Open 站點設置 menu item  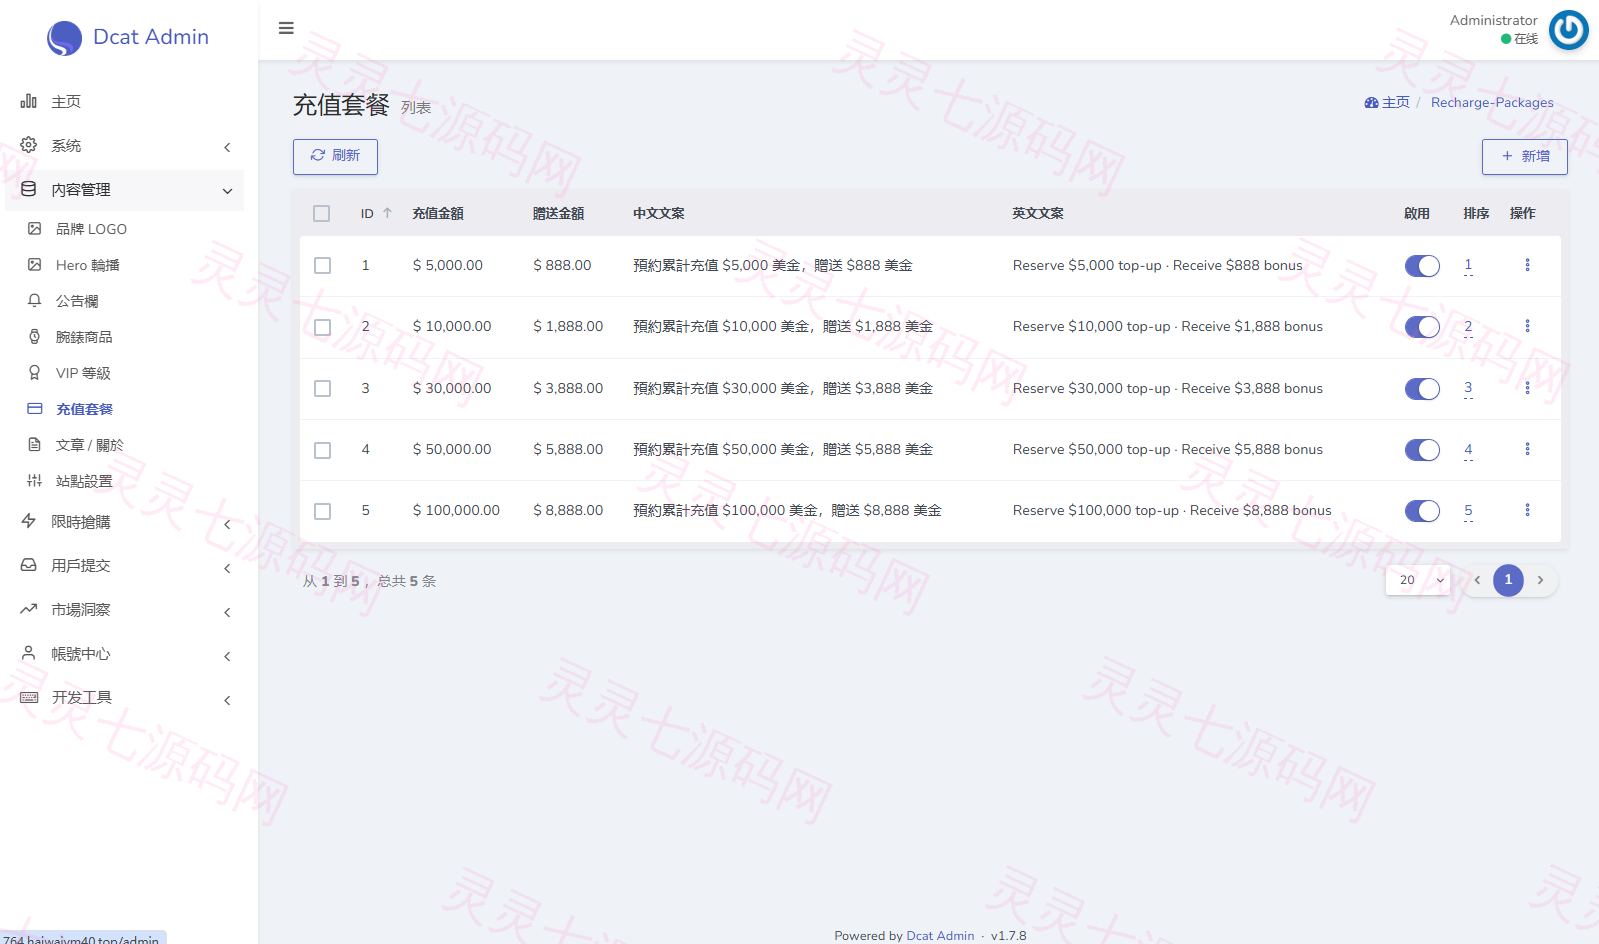pos(84,481)
